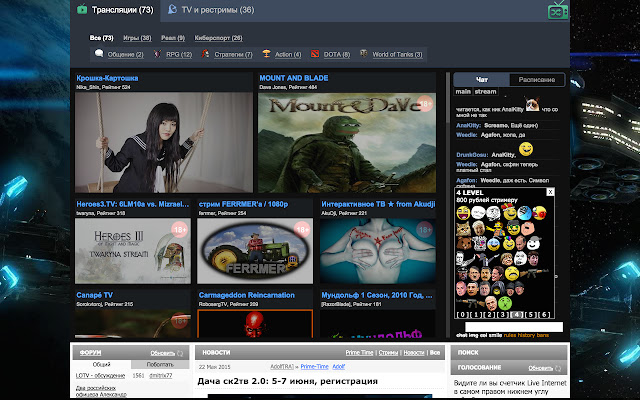Click the RPG category icon
640x400 pixels.
[157, 53]
